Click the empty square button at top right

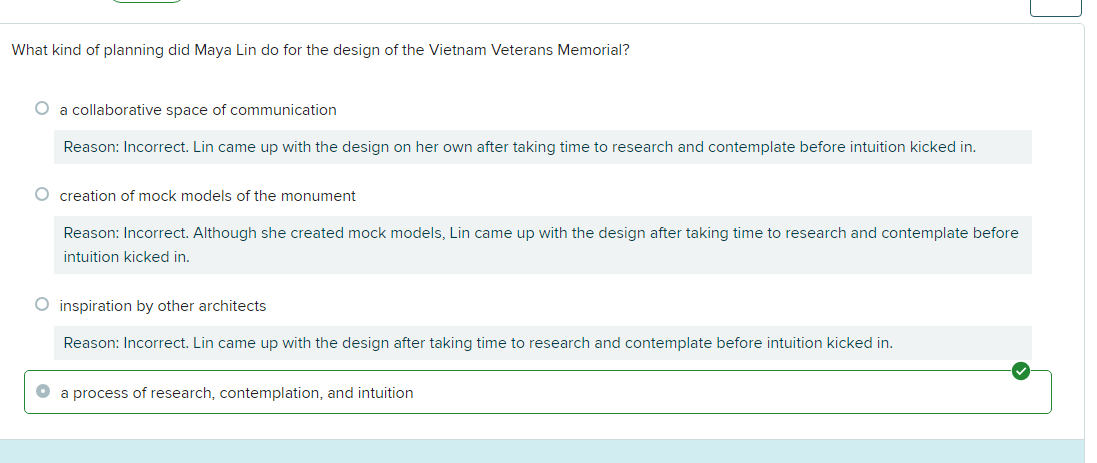coord(1055,6)
